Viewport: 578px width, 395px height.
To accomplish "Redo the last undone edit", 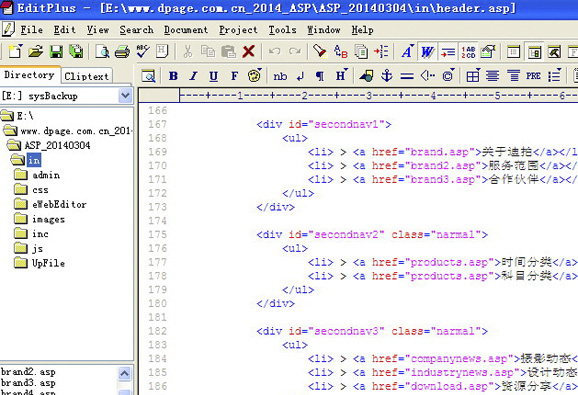I will (295, 51).
